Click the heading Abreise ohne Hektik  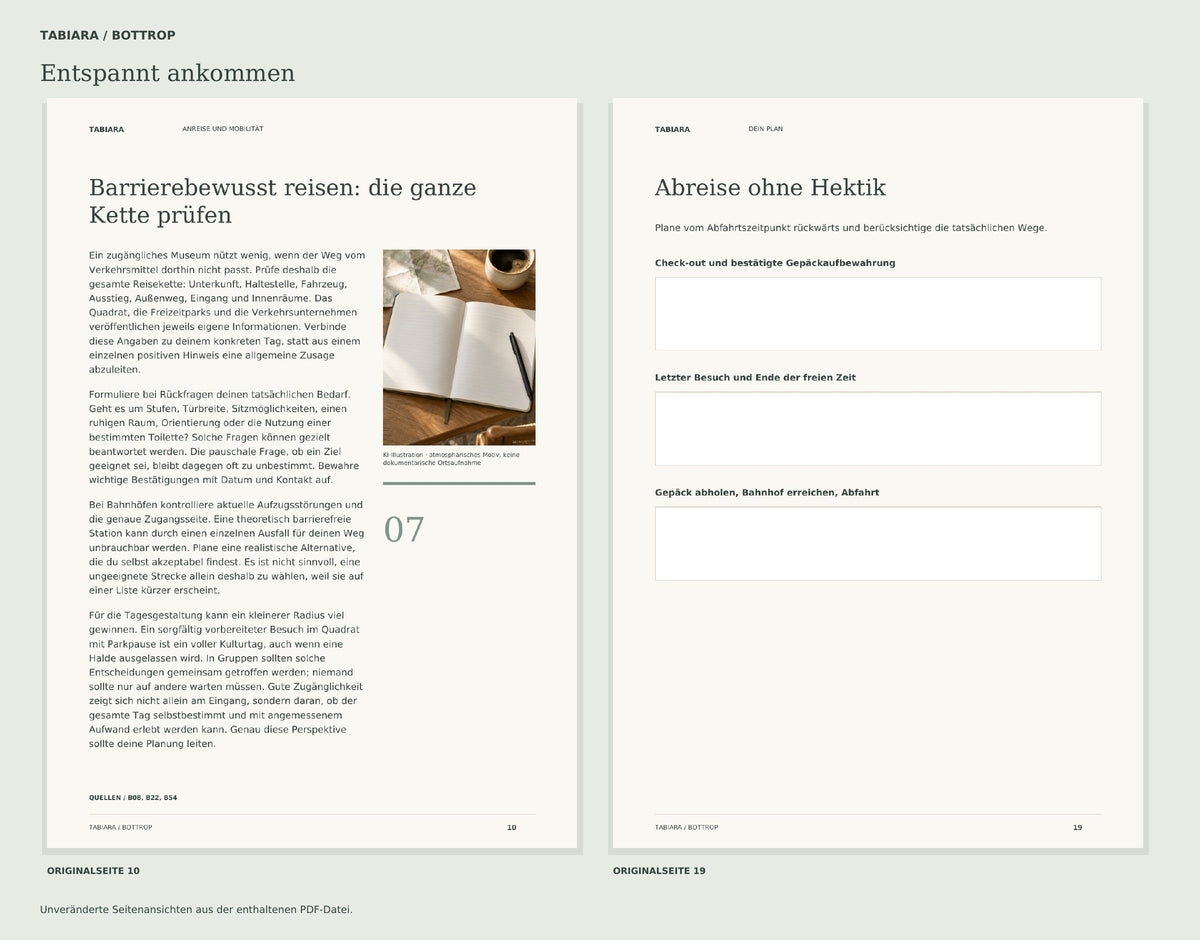(x=770, y=188)
